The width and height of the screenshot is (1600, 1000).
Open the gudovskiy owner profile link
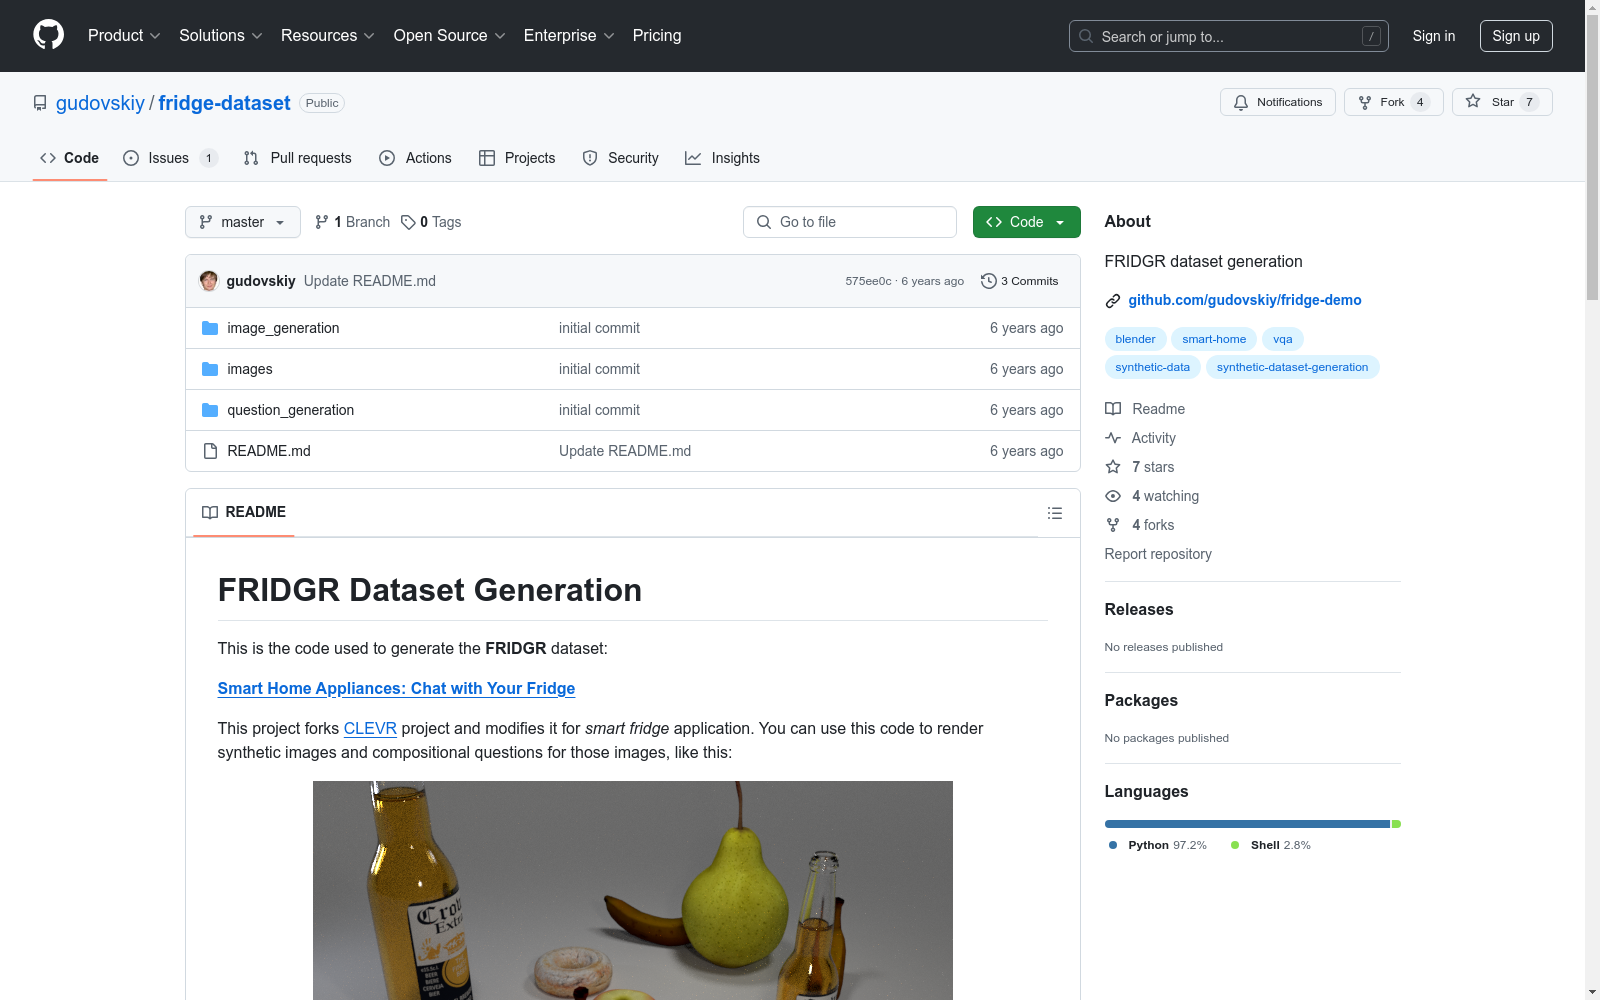100,103
